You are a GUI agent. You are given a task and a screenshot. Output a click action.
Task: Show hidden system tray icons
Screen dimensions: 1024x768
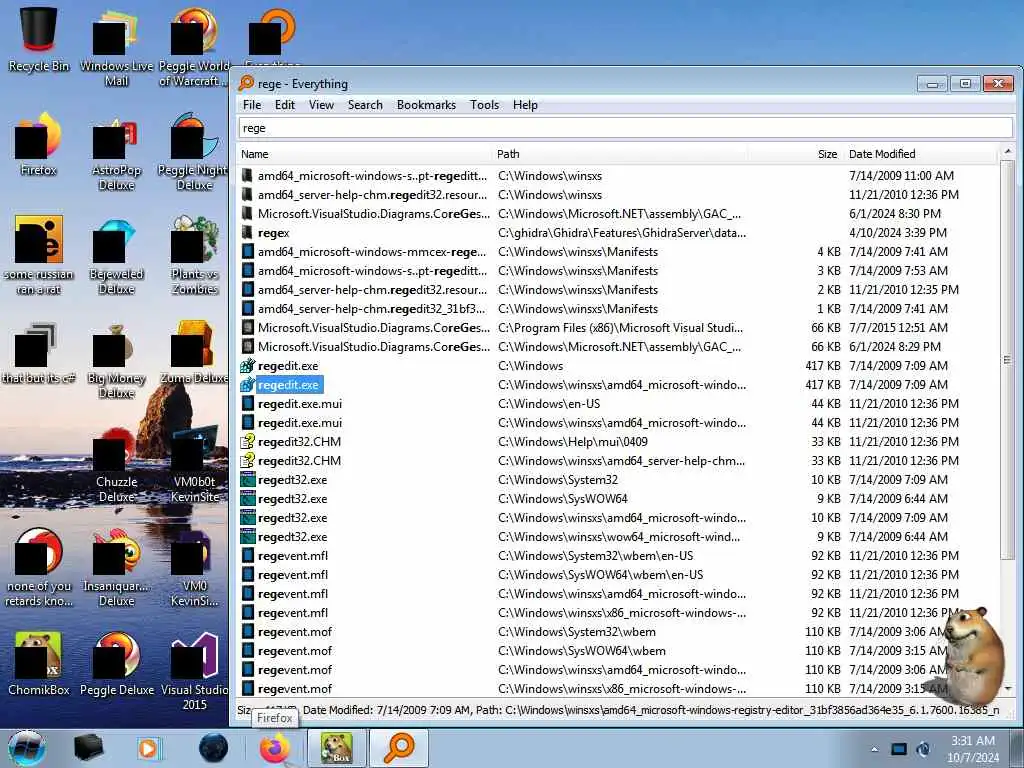click(874, 750)
